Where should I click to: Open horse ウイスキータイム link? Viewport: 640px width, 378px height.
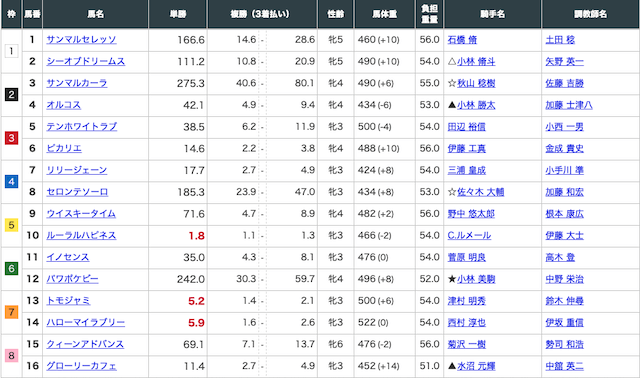(x=81, y=213)
